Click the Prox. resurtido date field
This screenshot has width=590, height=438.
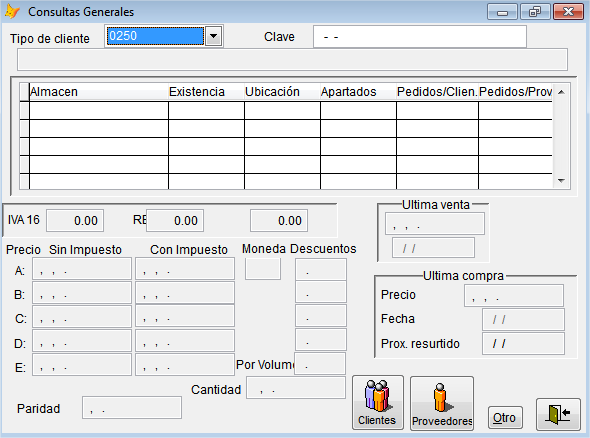tap(523, 344)
